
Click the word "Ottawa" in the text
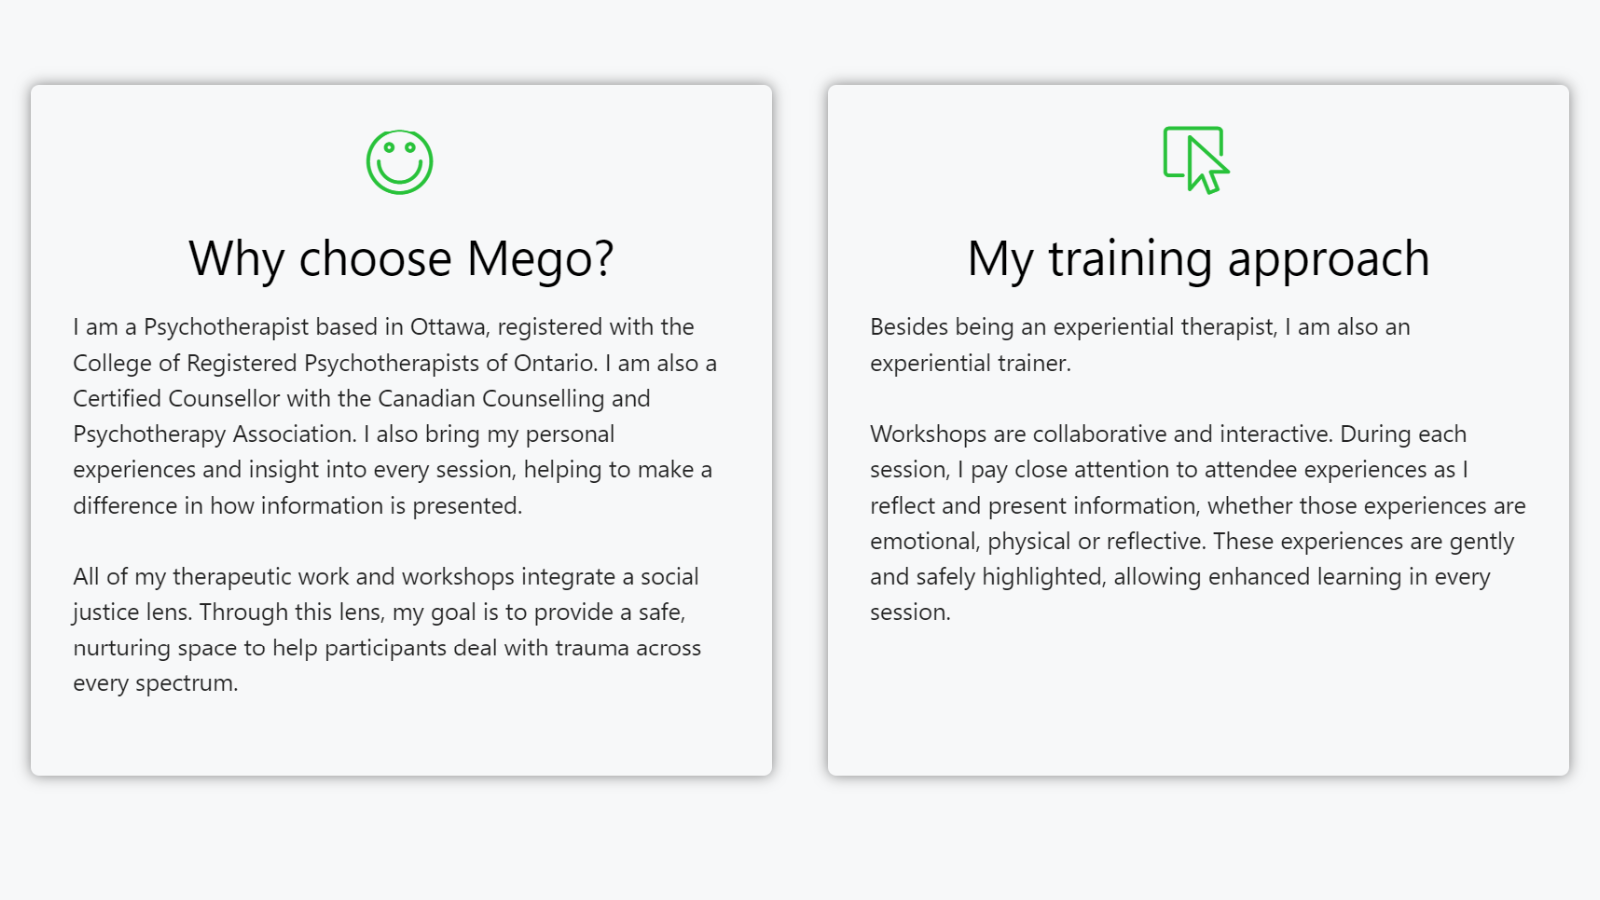pos(447,327)
